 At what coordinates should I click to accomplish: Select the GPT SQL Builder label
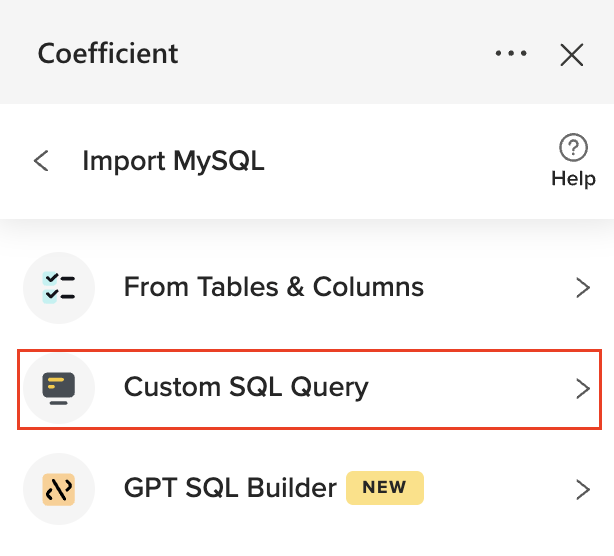[x=230, y=489]
